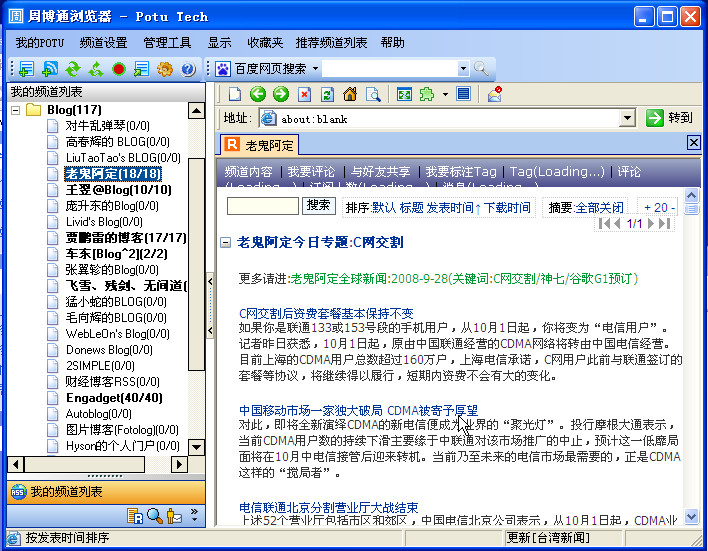708x551 pixels.
Task: Click the page search preview icon
Action: 373,94
